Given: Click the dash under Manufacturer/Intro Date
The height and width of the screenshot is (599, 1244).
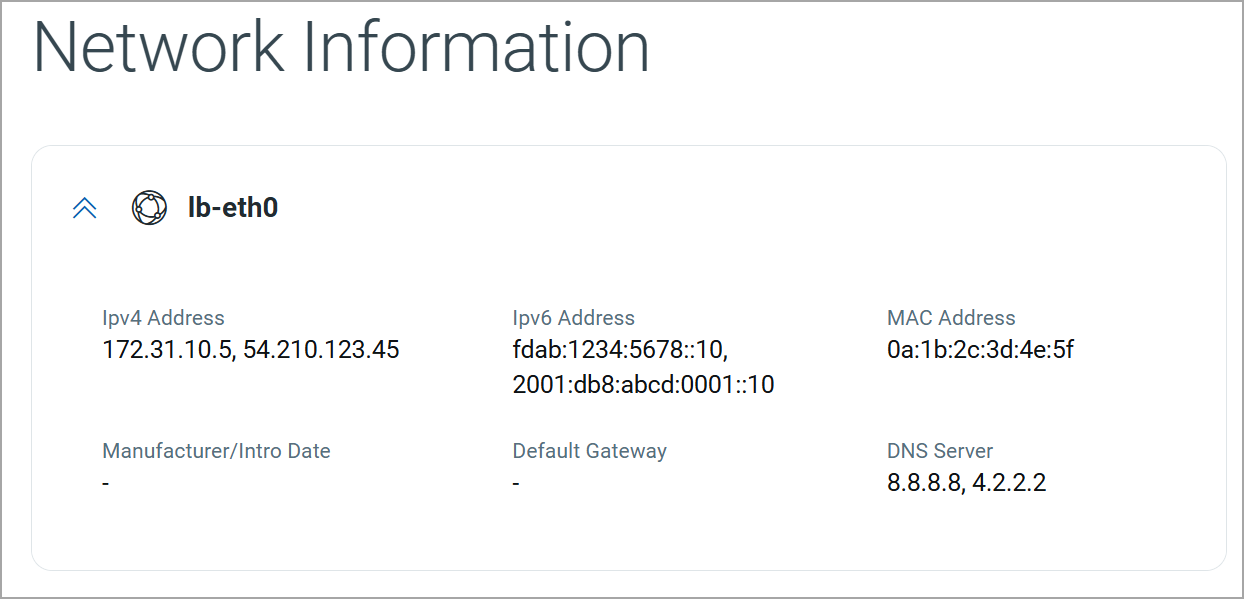Looking at the screenshot, I should 106,484.
